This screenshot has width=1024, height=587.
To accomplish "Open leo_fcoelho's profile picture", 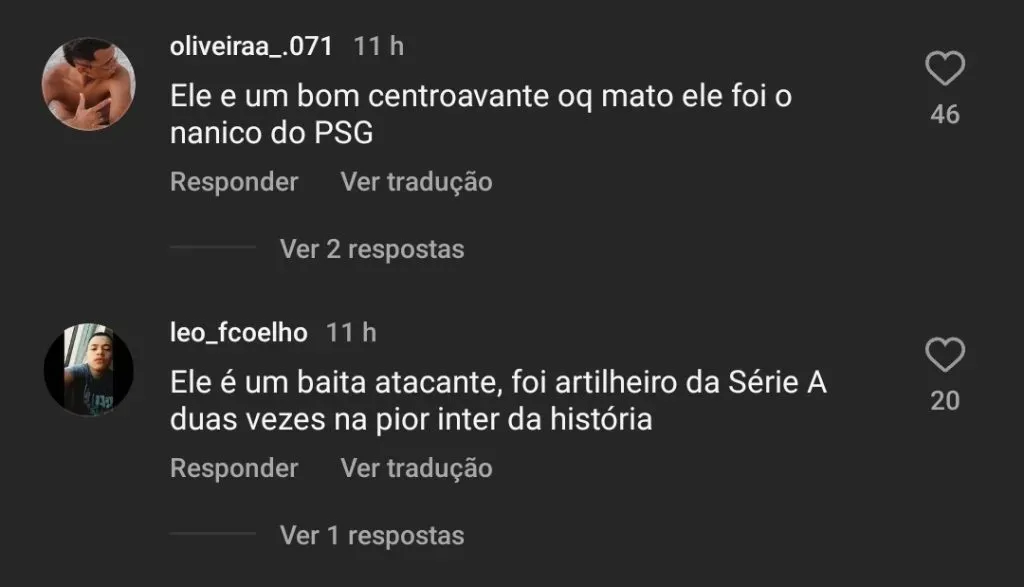I will click(x=88, y=370).
